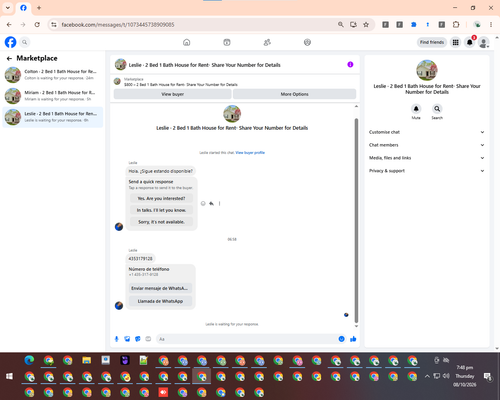
Task: Bookmark this page with the star icon
Action: tap(366, 25)
